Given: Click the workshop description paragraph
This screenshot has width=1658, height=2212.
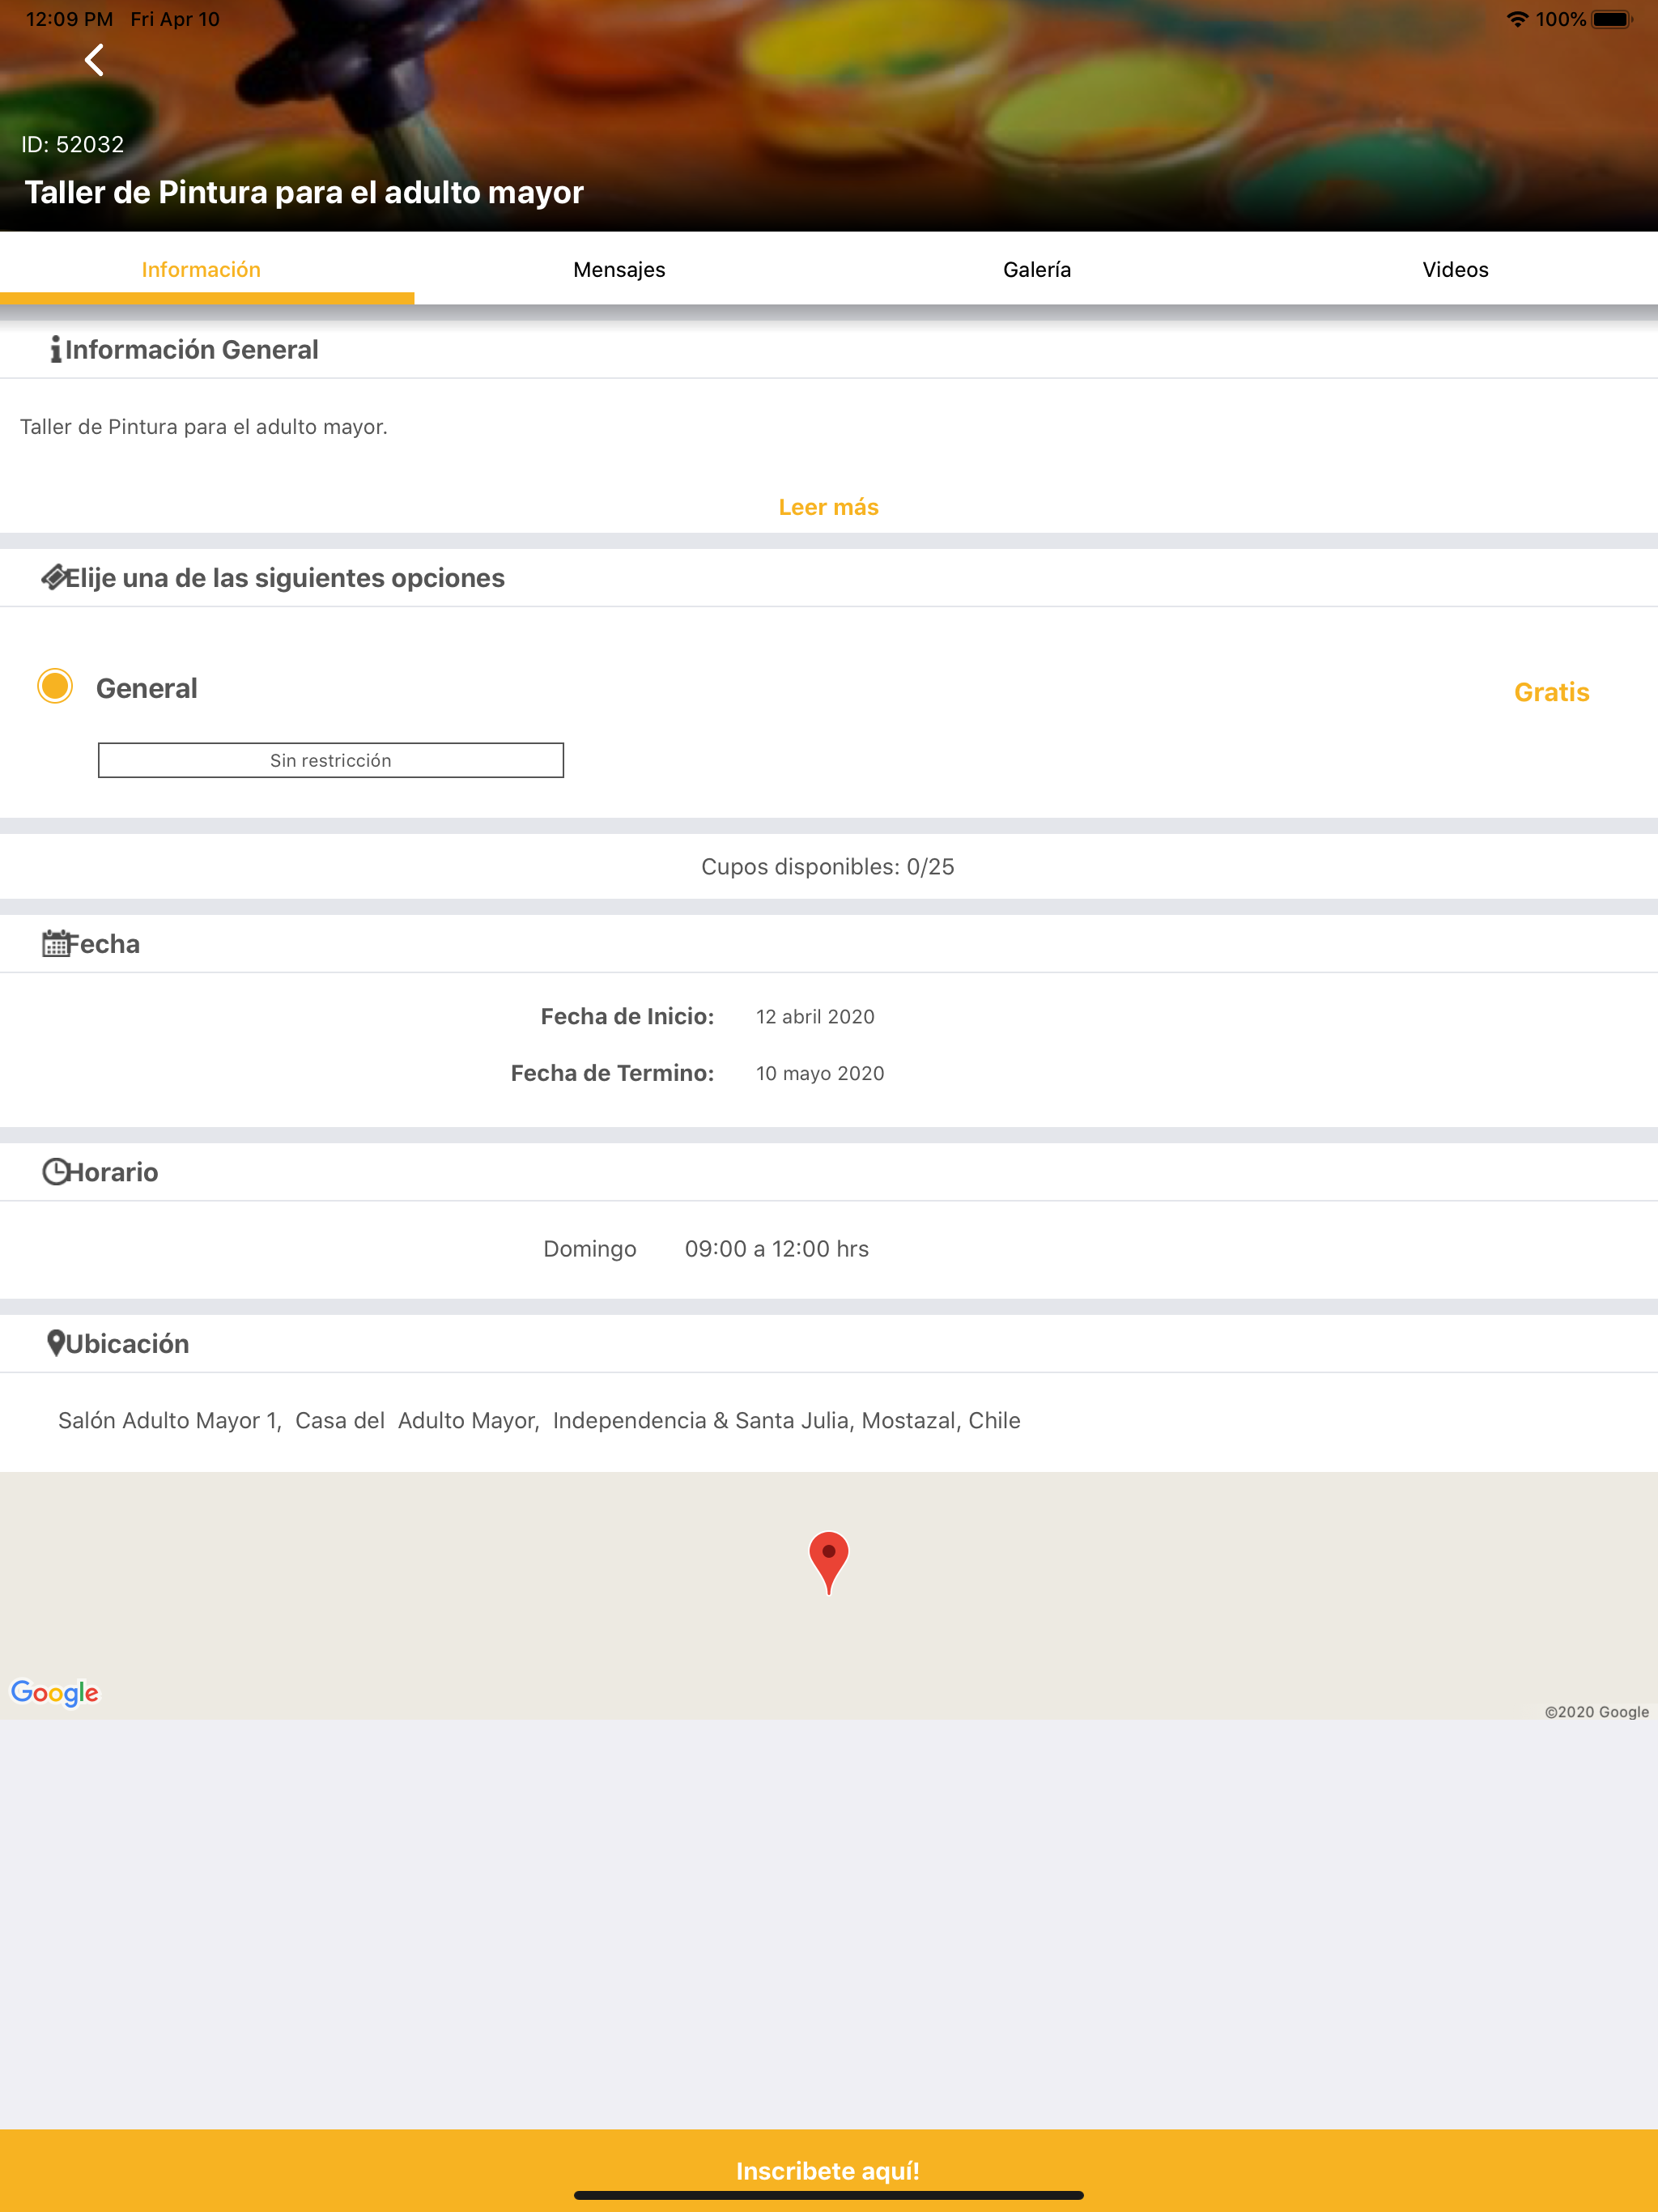Looking at the screenshot, I should point(204,426).
